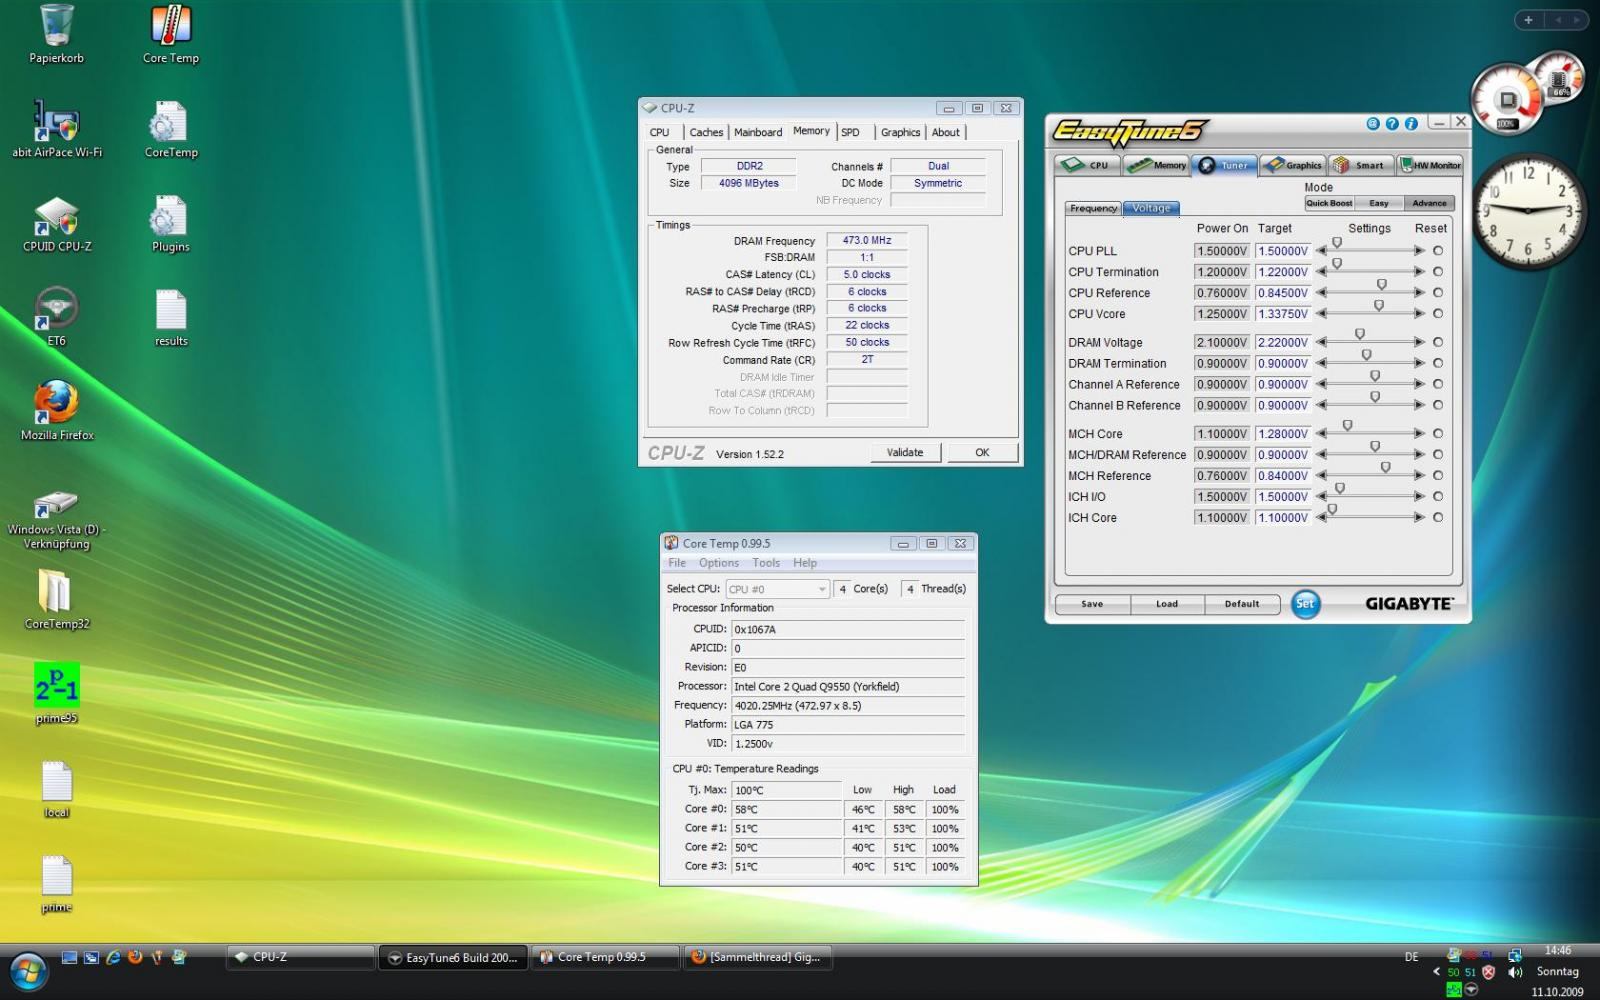The width and height of the screenshot is (1600, 1000).
Task: Click the blue Set button in EasyTune6
Action: point(1305,604)
